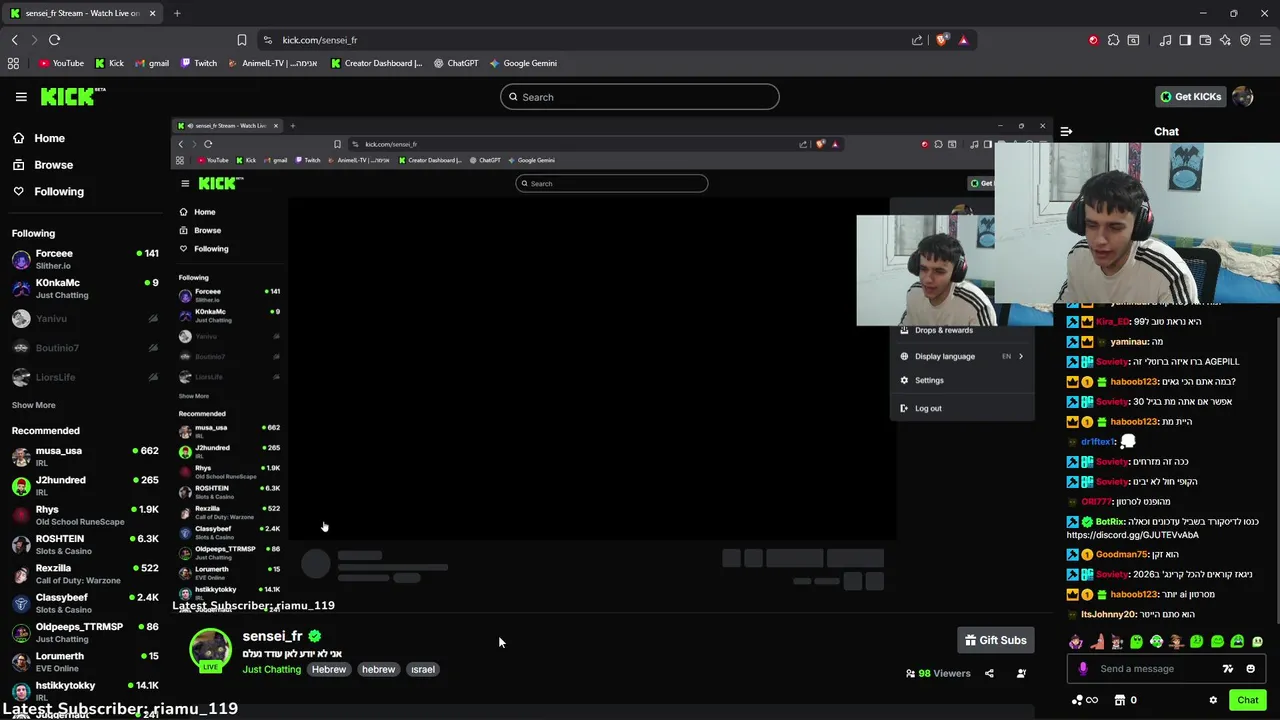
Task: Open browser main menu hamburger
Action: tap(1265, 40)
